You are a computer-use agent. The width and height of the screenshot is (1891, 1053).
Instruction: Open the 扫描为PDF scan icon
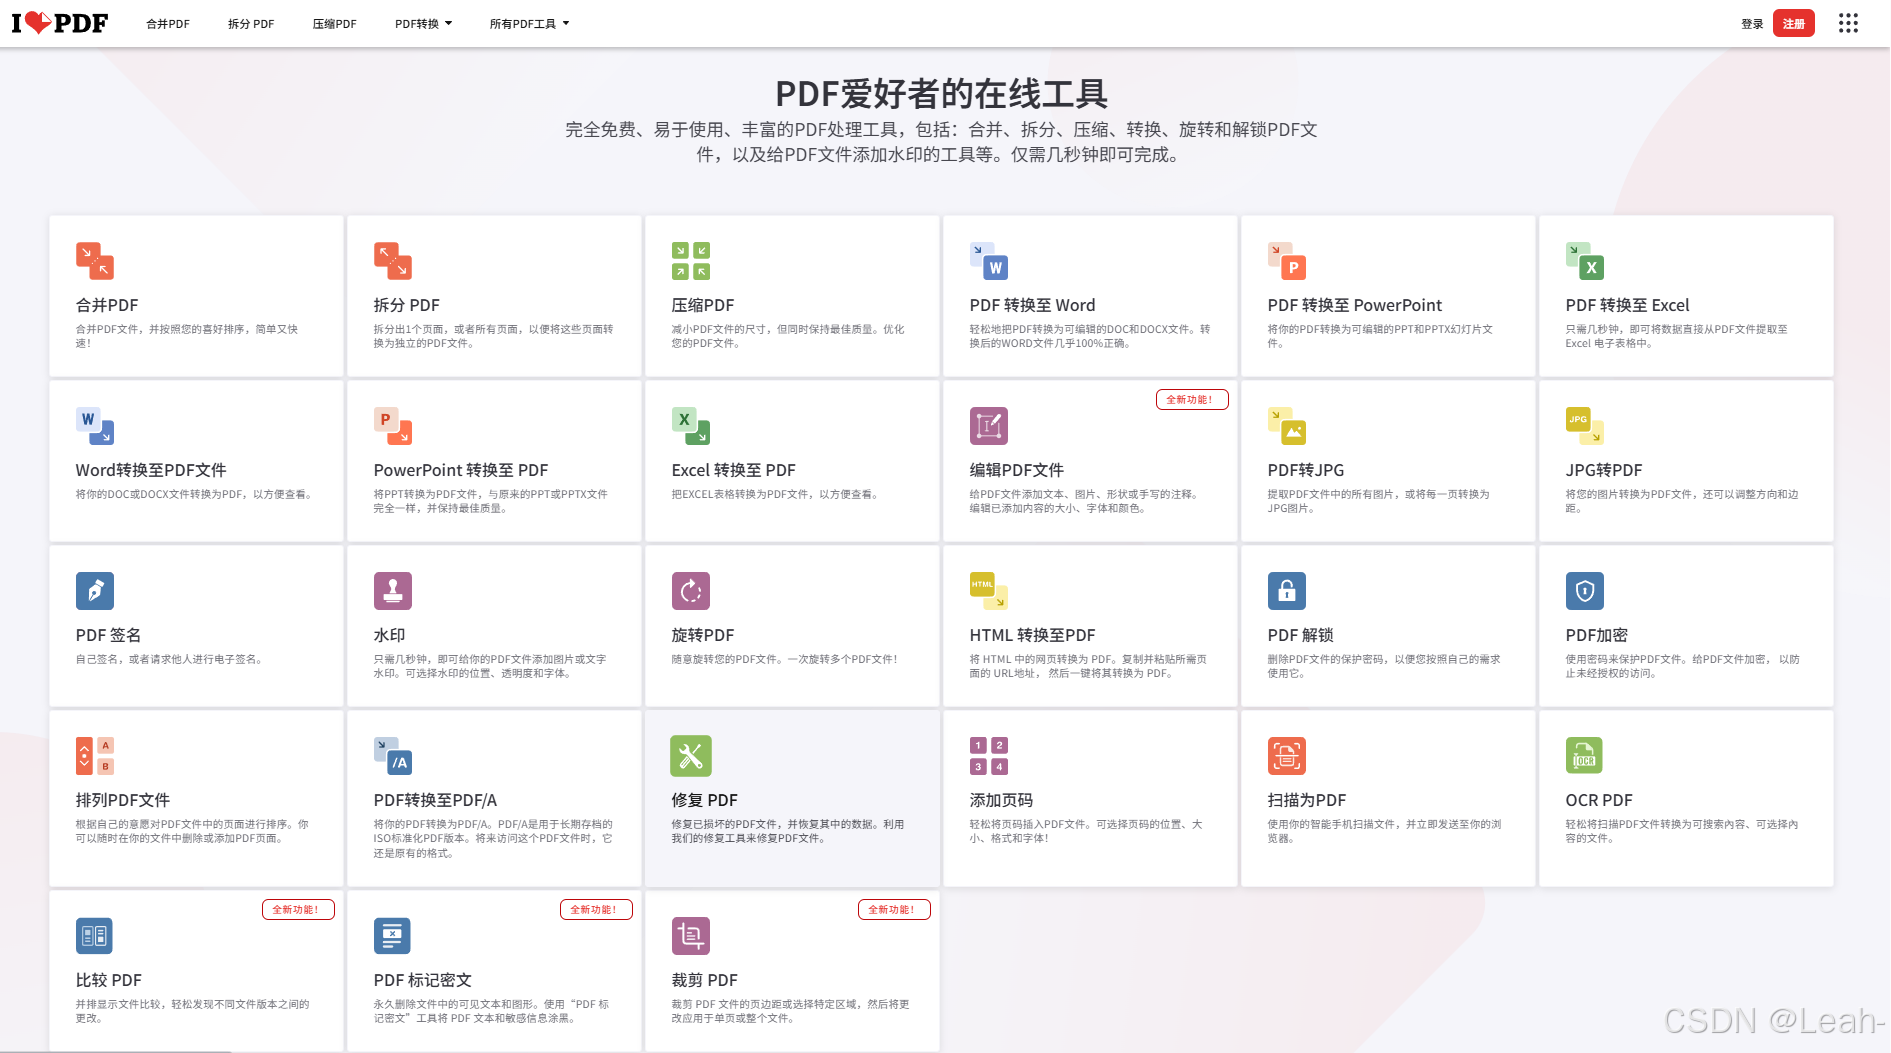click(1287, 756)
